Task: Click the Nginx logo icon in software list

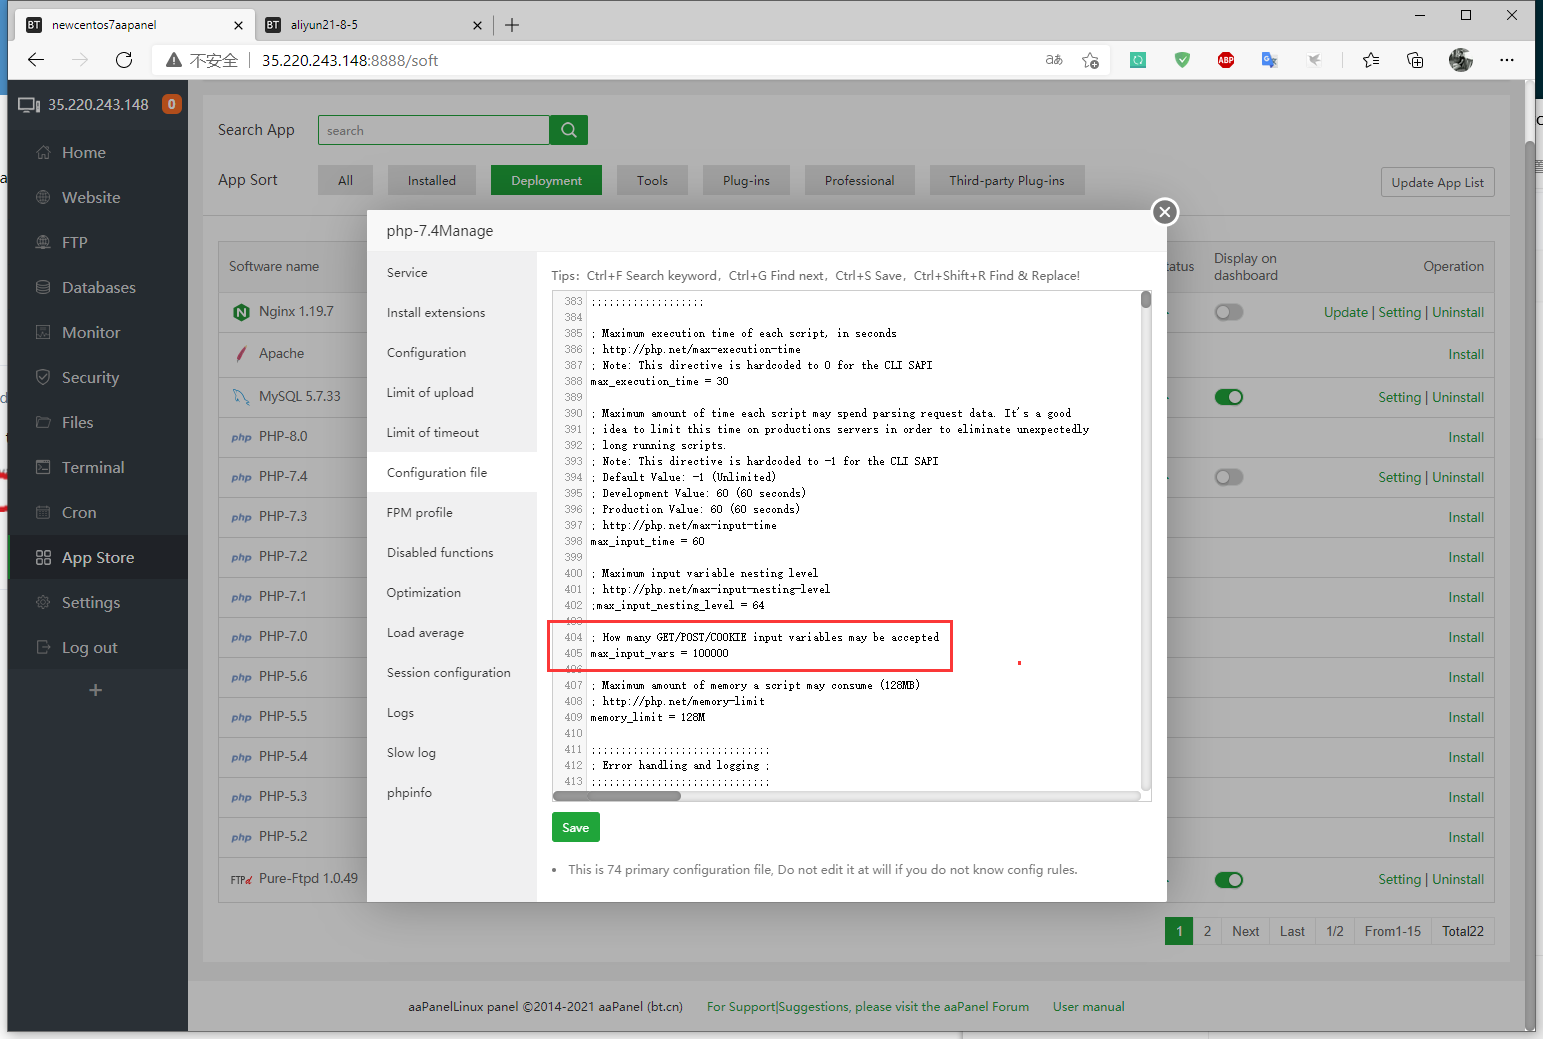Action: click(241, 312)
